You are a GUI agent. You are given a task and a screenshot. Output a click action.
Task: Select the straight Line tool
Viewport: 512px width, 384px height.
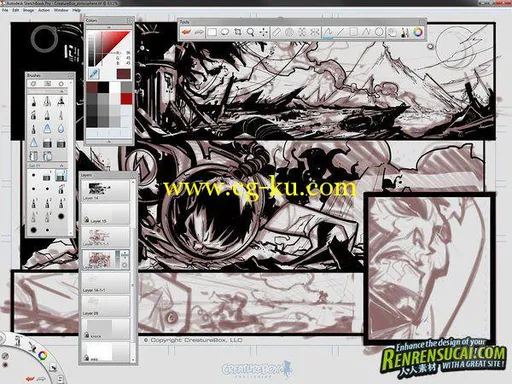tap(341, 32)
